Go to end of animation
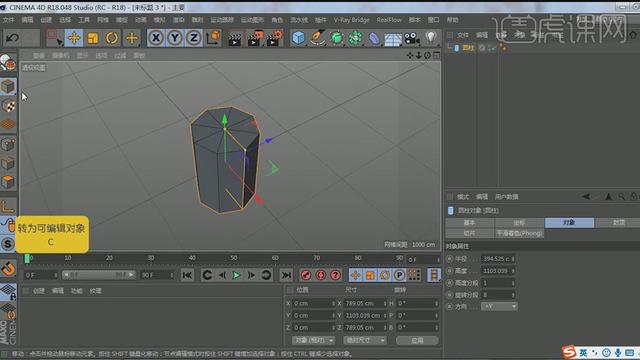 tap(286, 275)
